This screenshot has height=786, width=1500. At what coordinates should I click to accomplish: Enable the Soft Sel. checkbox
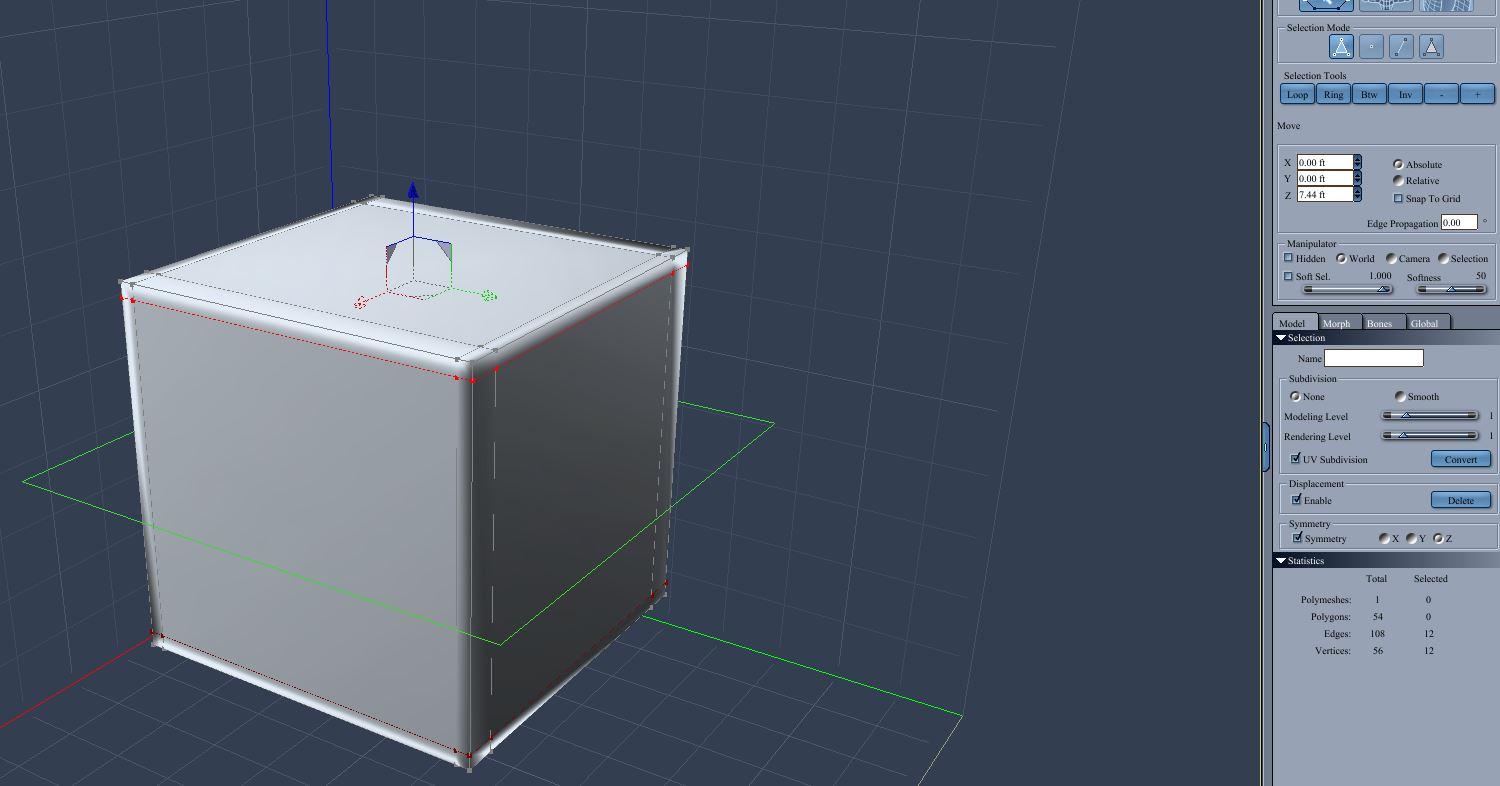click(x=1289, y=276)
